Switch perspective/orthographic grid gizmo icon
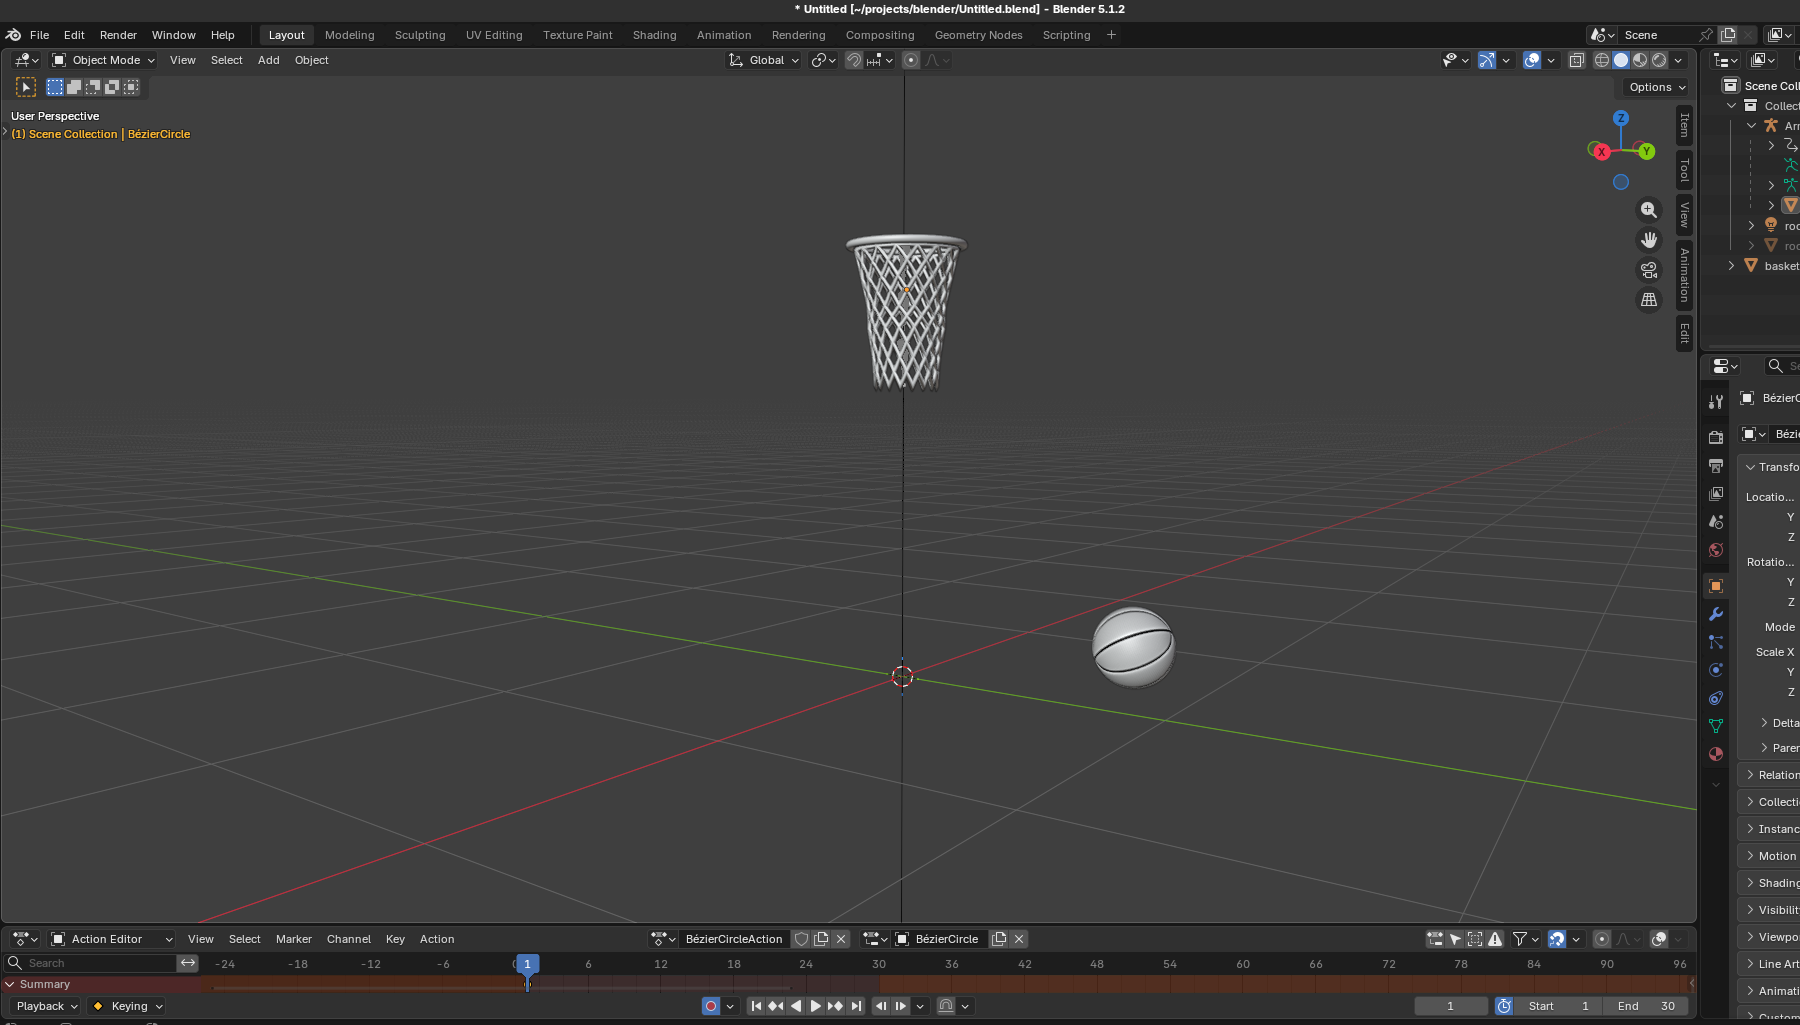Image resolution: width=1800 pixels, height=1025 pixels. point(1649,300)
